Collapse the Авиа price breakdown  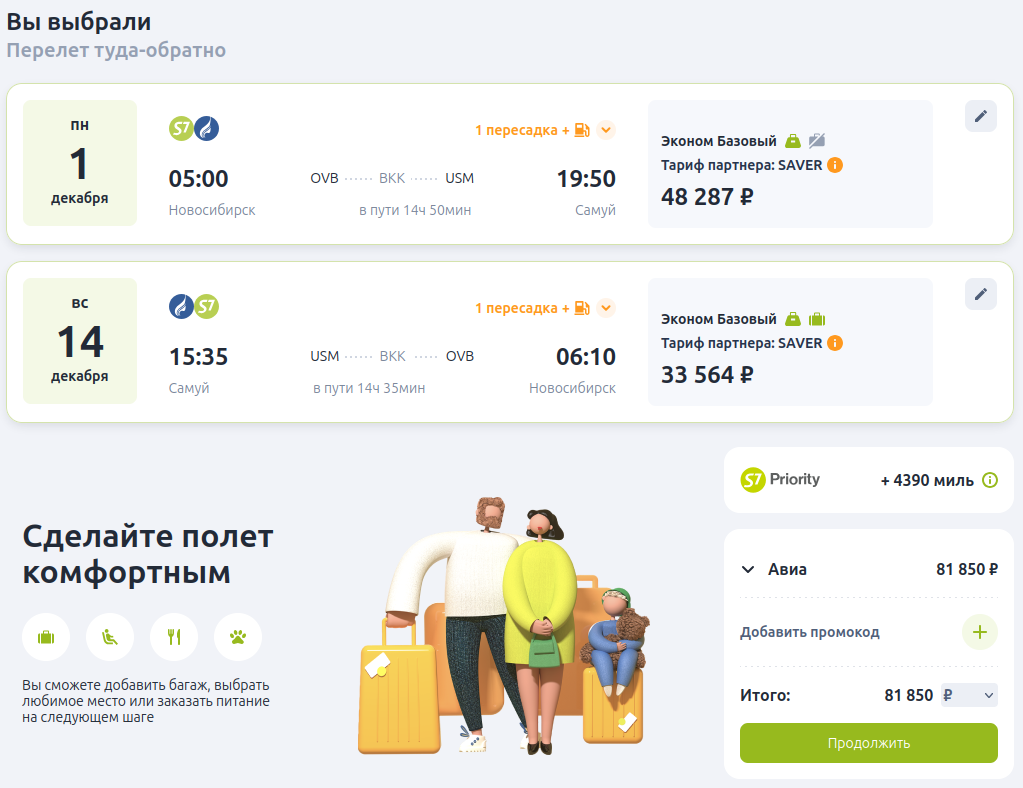(748, 569)
